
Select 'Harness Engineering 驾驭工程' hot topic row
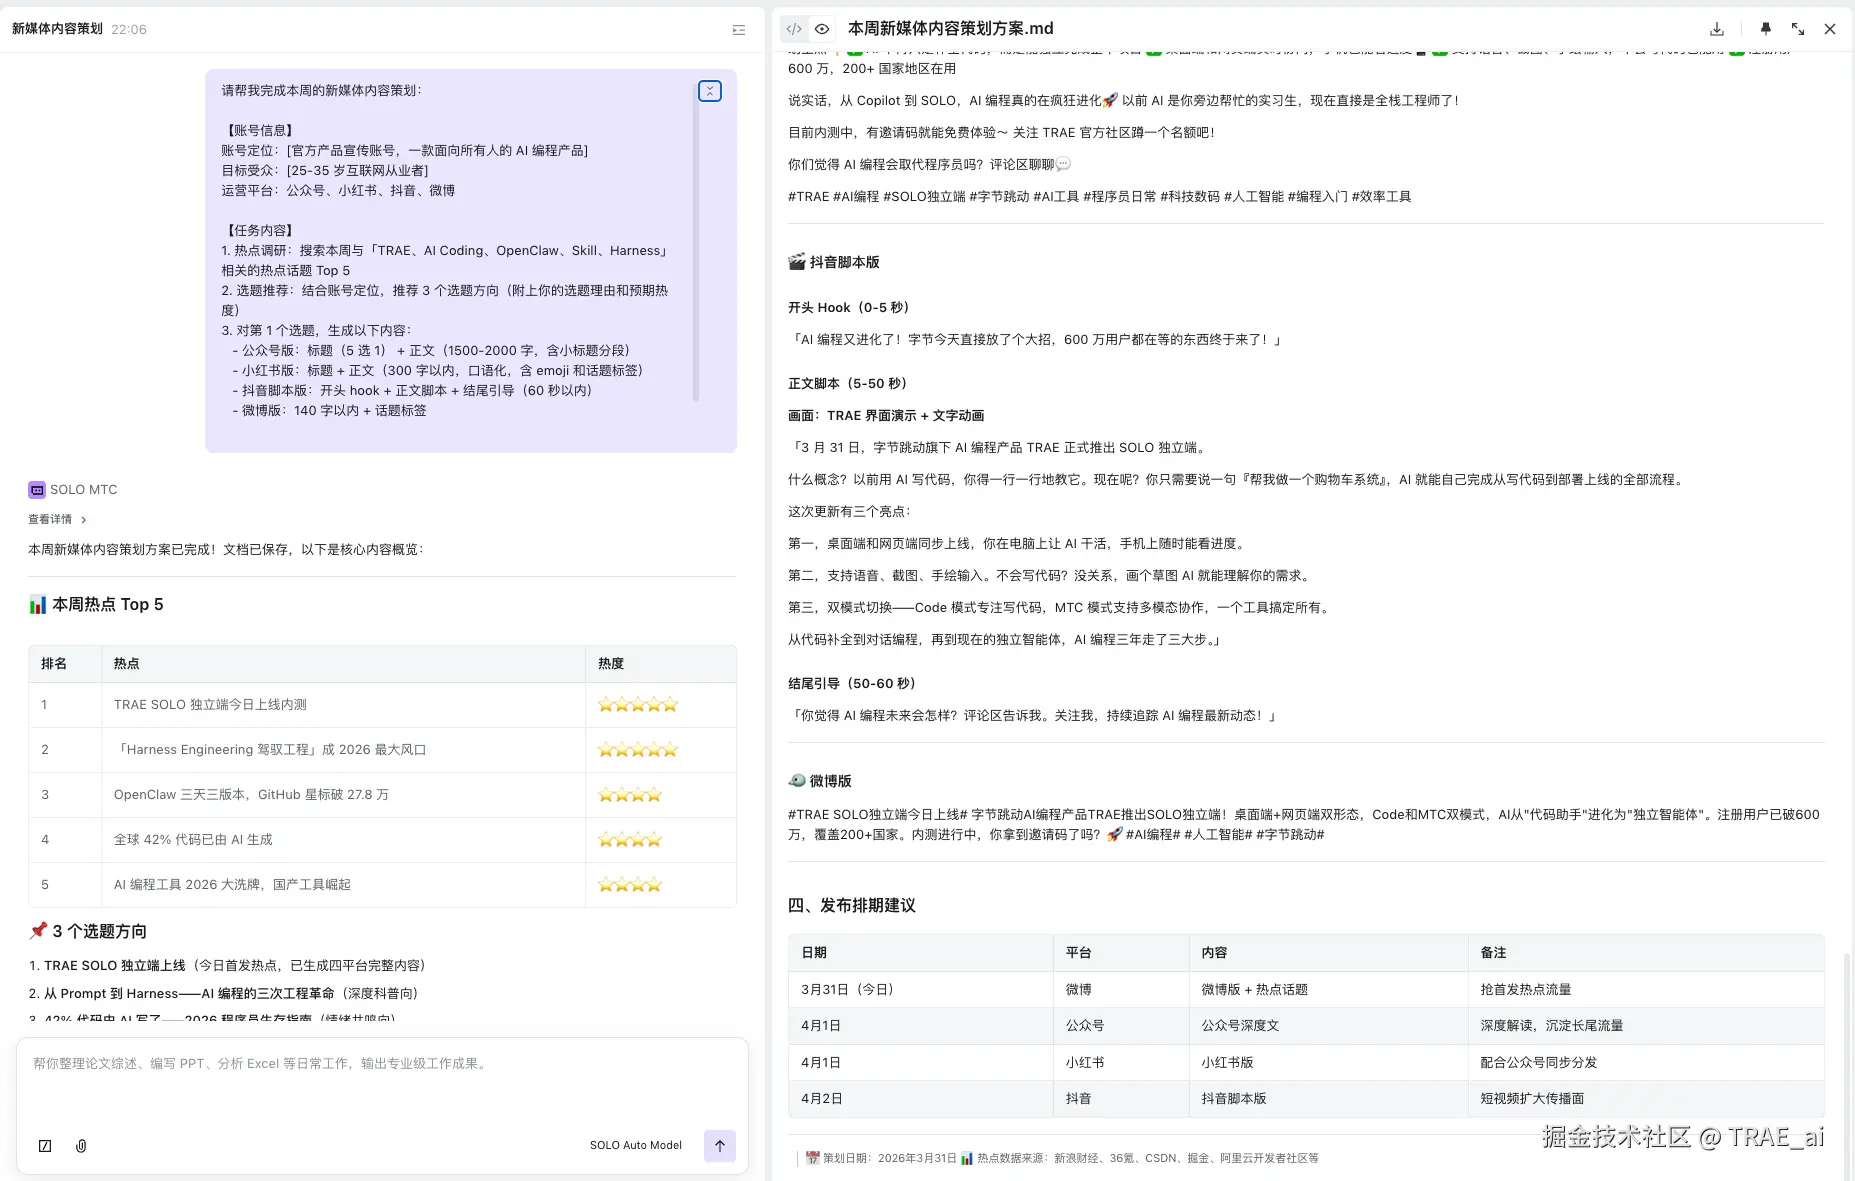coord(382,750)
